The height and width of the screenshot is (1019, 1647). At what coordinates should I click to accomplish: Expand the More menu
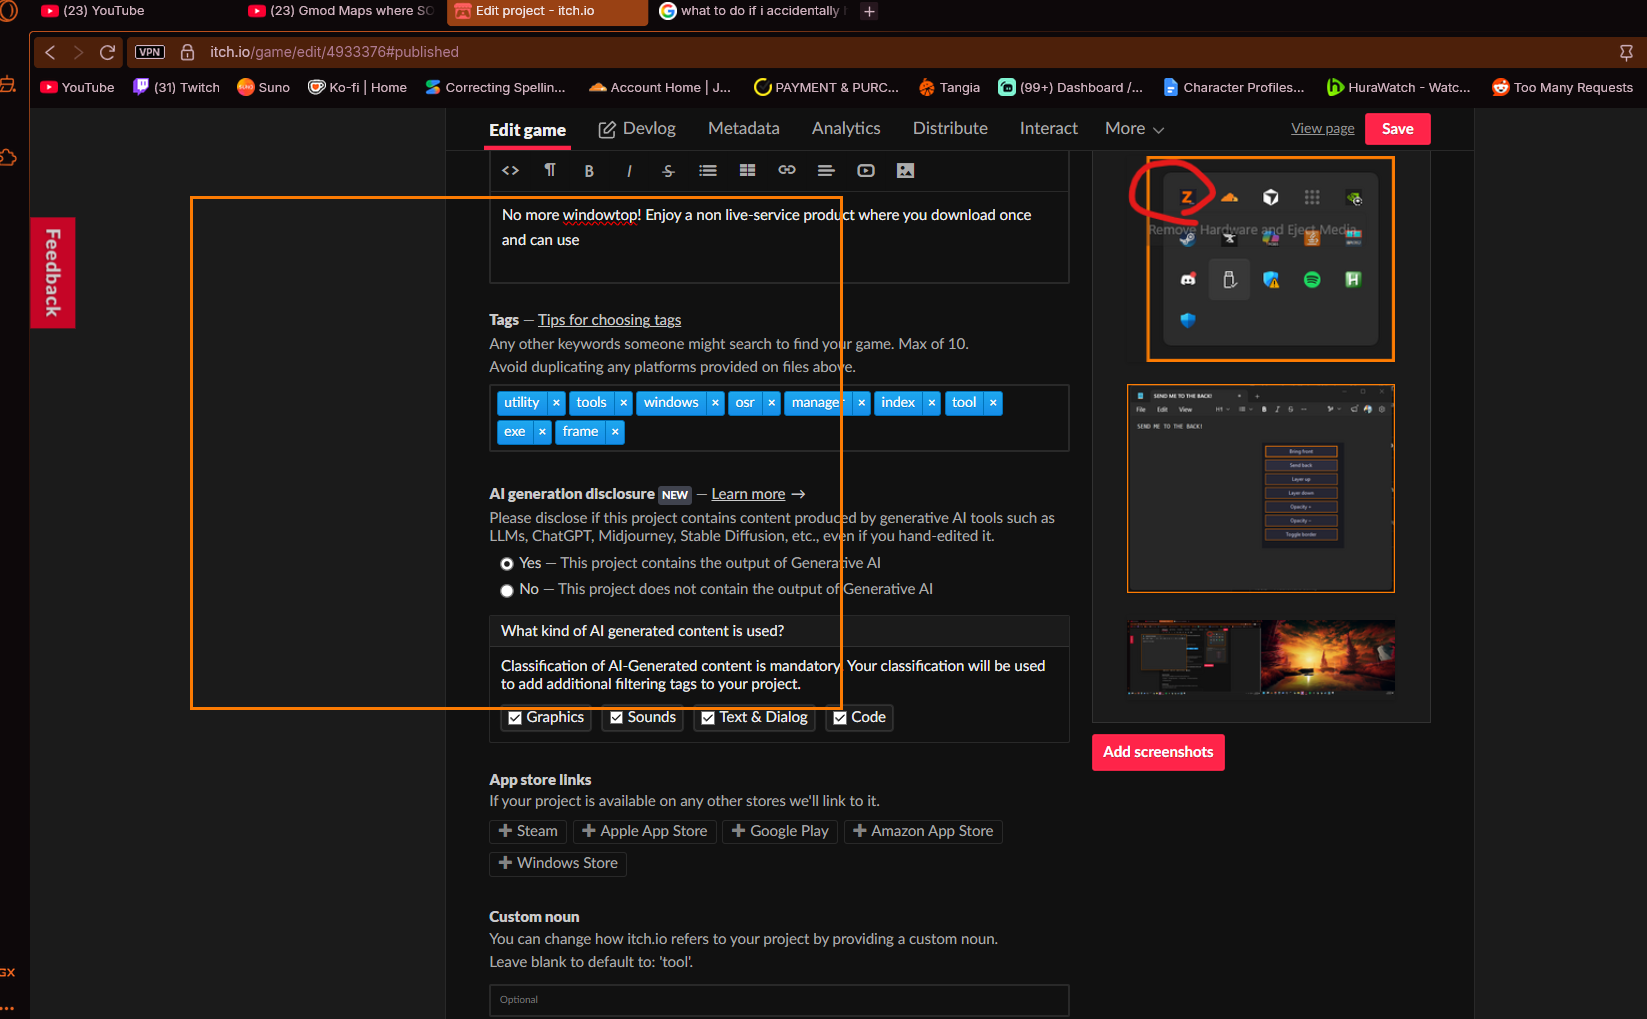click(1134, 129)
